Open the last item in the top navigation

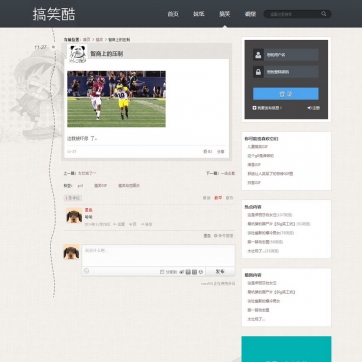coord(250,14)
